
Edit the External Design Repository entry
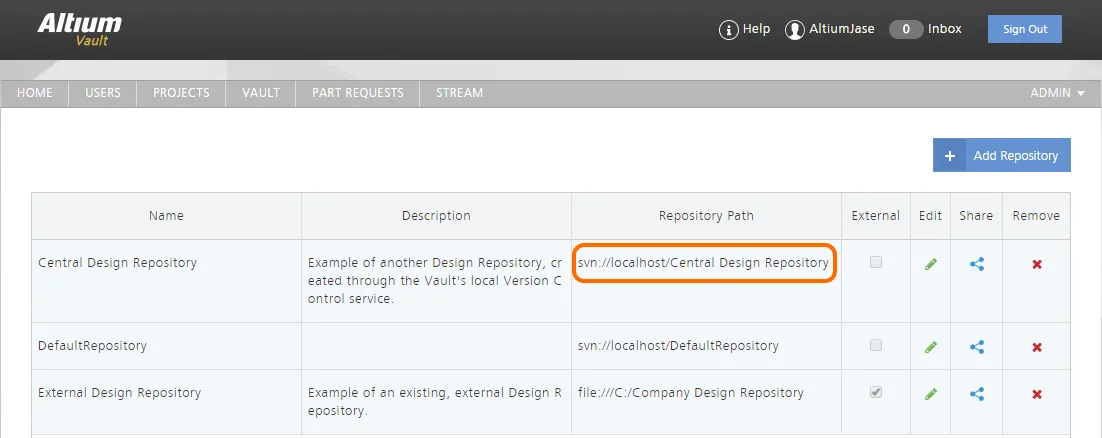tap(931, 394)
